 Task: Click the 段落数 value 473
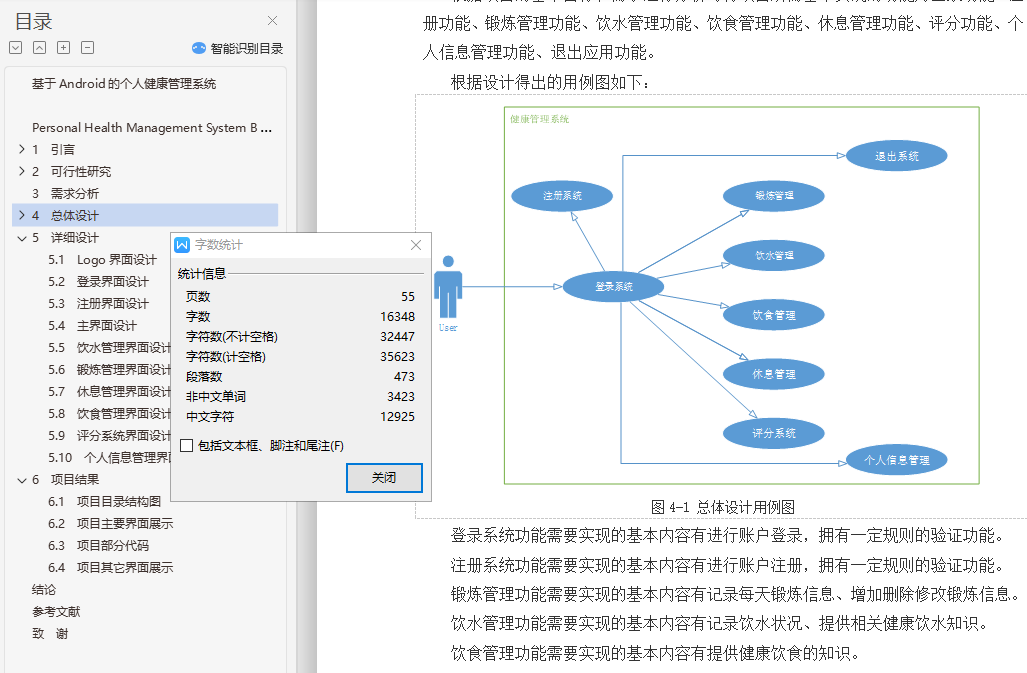pos(404,377)
